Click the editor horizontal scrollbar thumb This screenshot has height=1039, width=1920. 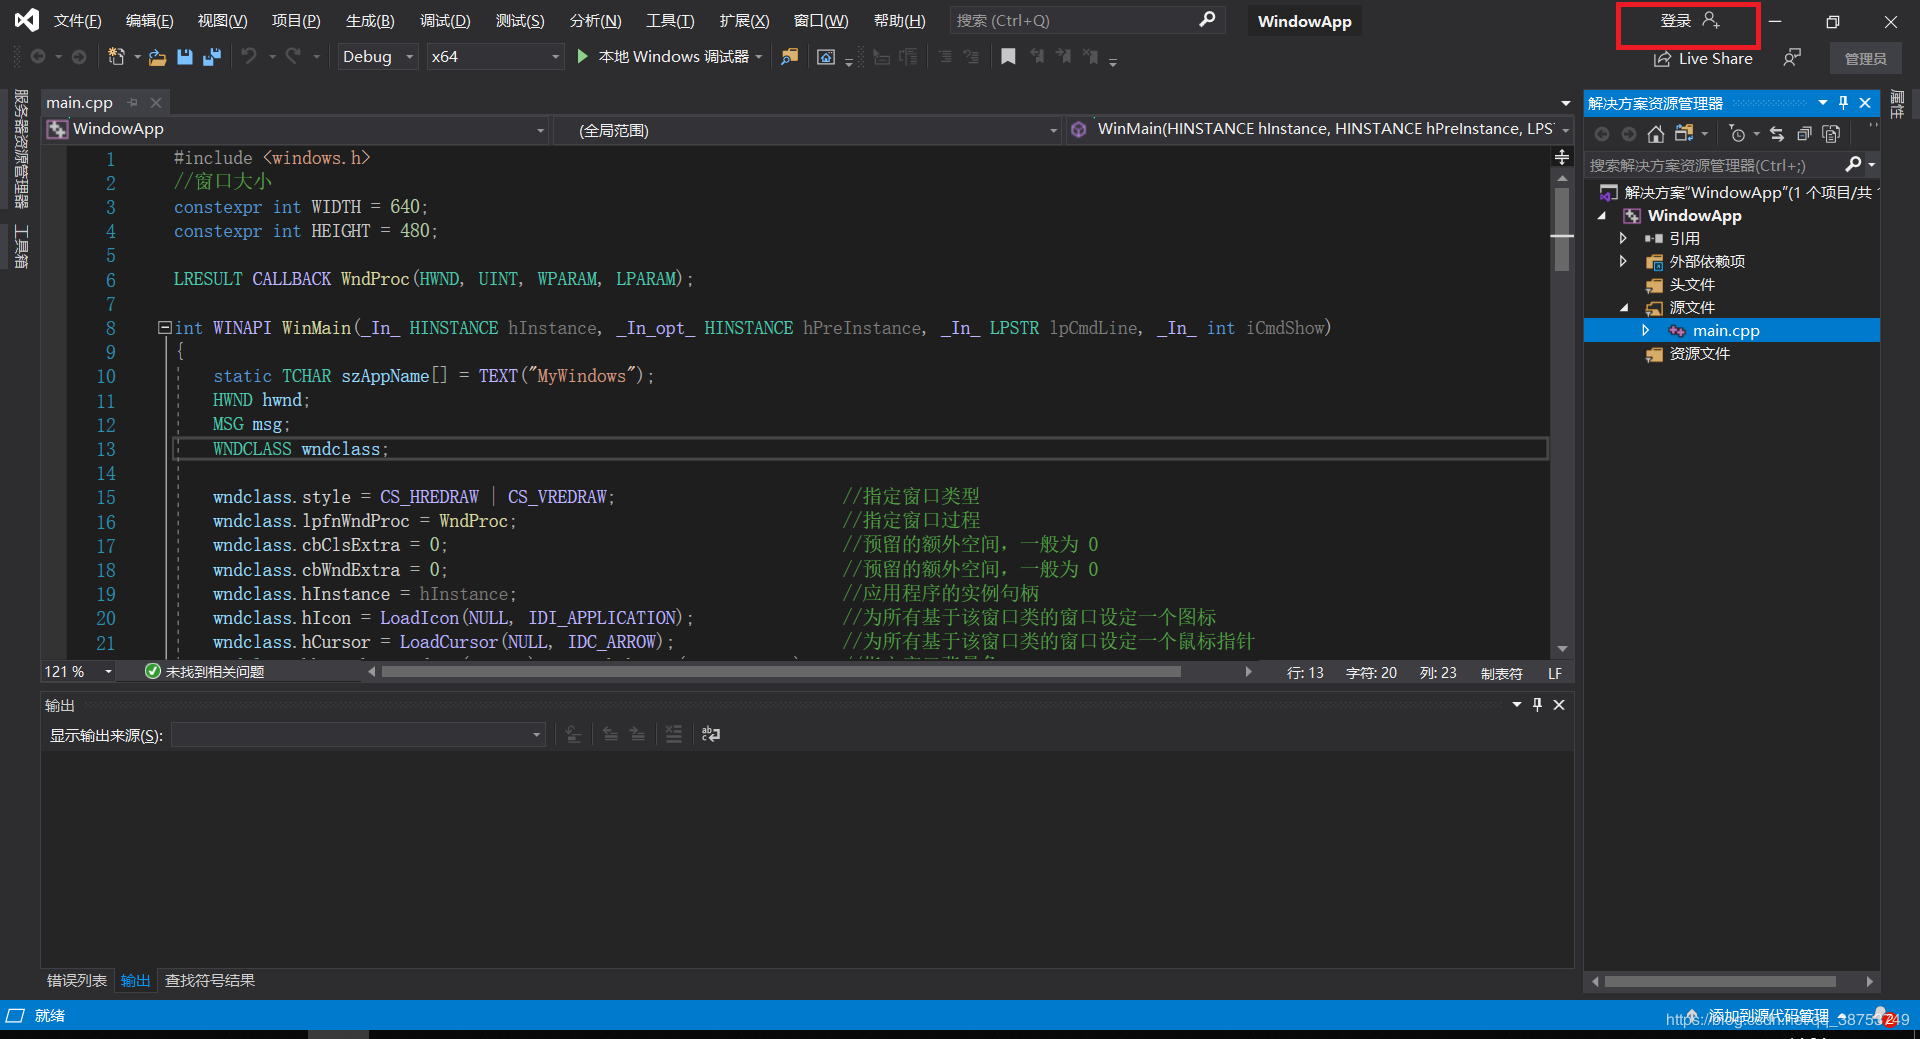point(781,672)
